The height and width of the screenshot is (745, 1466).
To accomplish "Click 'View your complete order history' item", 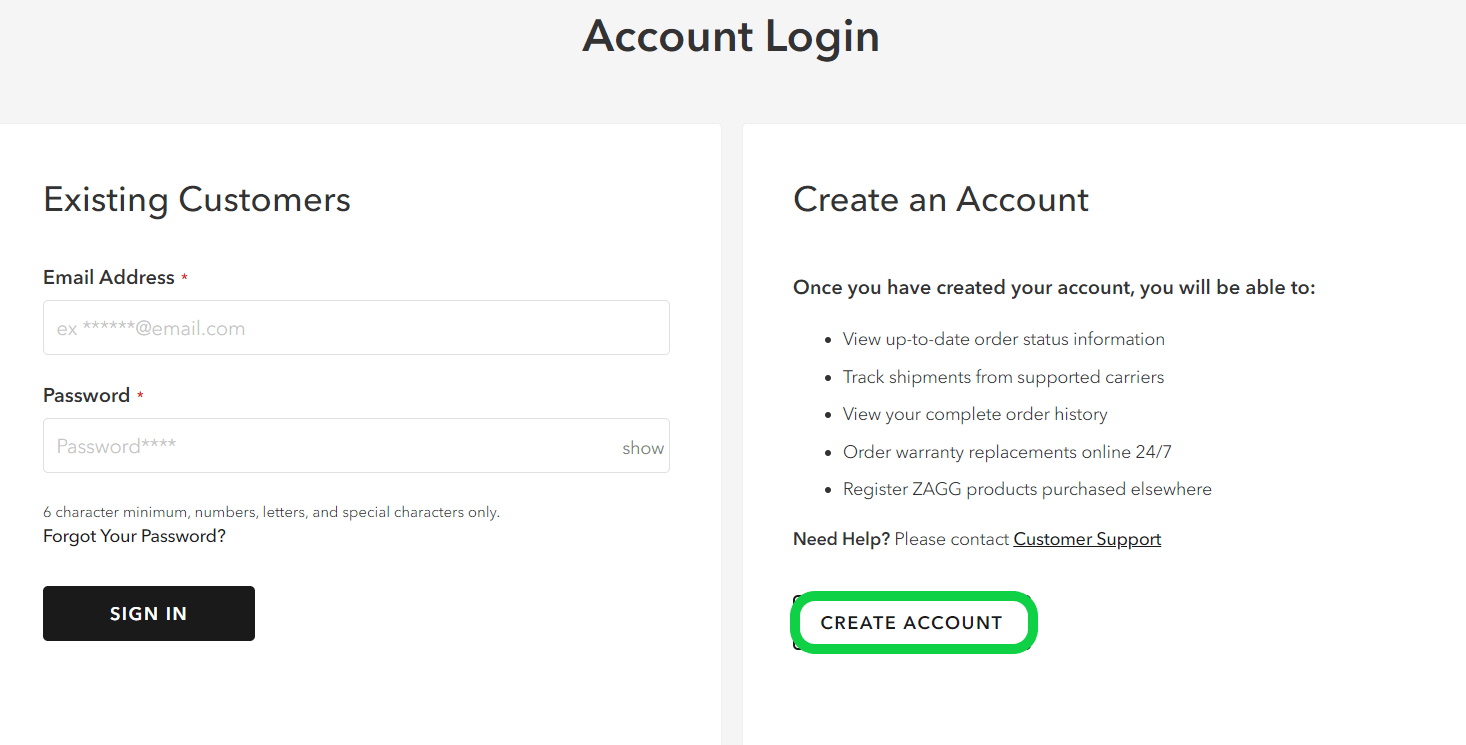I will (975, 414).
